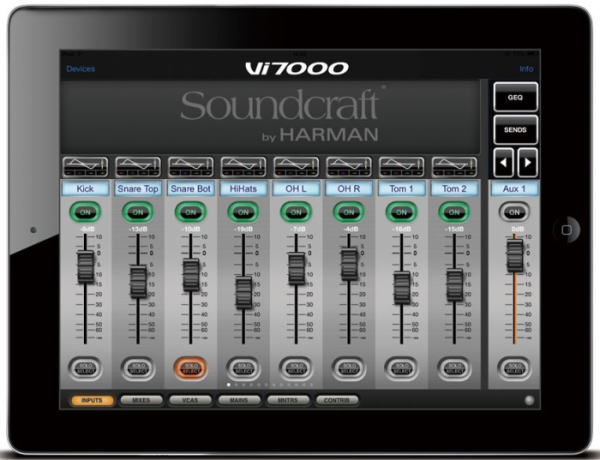The width and height of the screenshot is (600, 460).
Task: Solo/select the Snare Top channel
Action: click(x=138, y=368)
